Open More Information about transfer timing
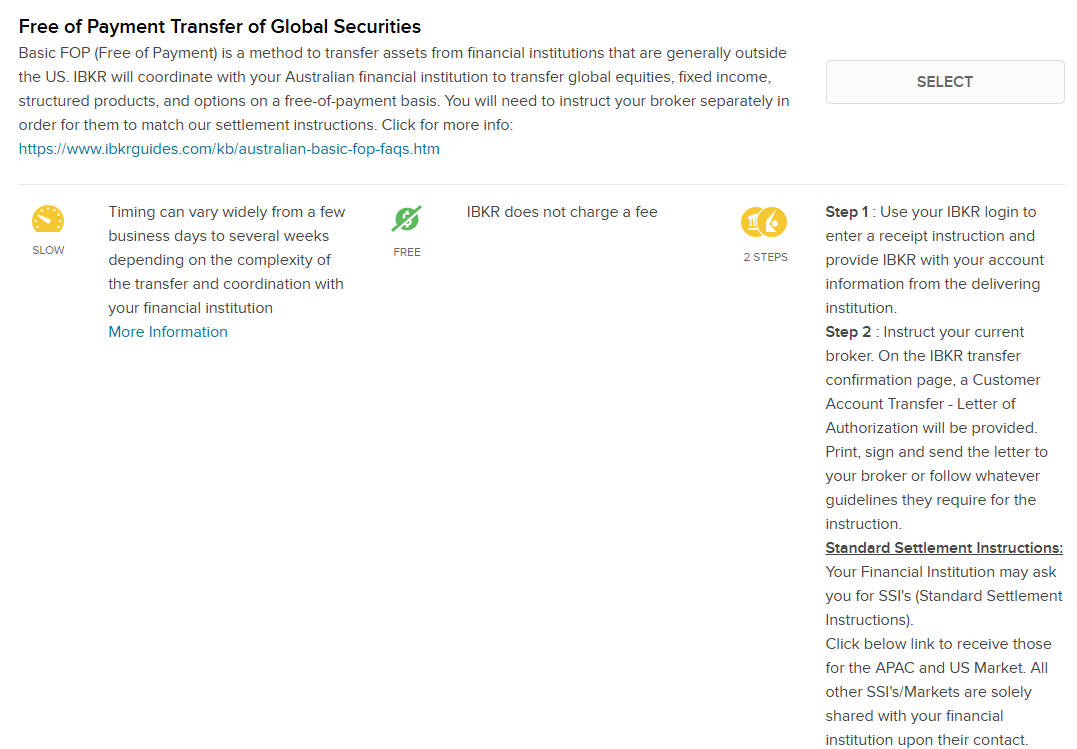 pos(167,331)
